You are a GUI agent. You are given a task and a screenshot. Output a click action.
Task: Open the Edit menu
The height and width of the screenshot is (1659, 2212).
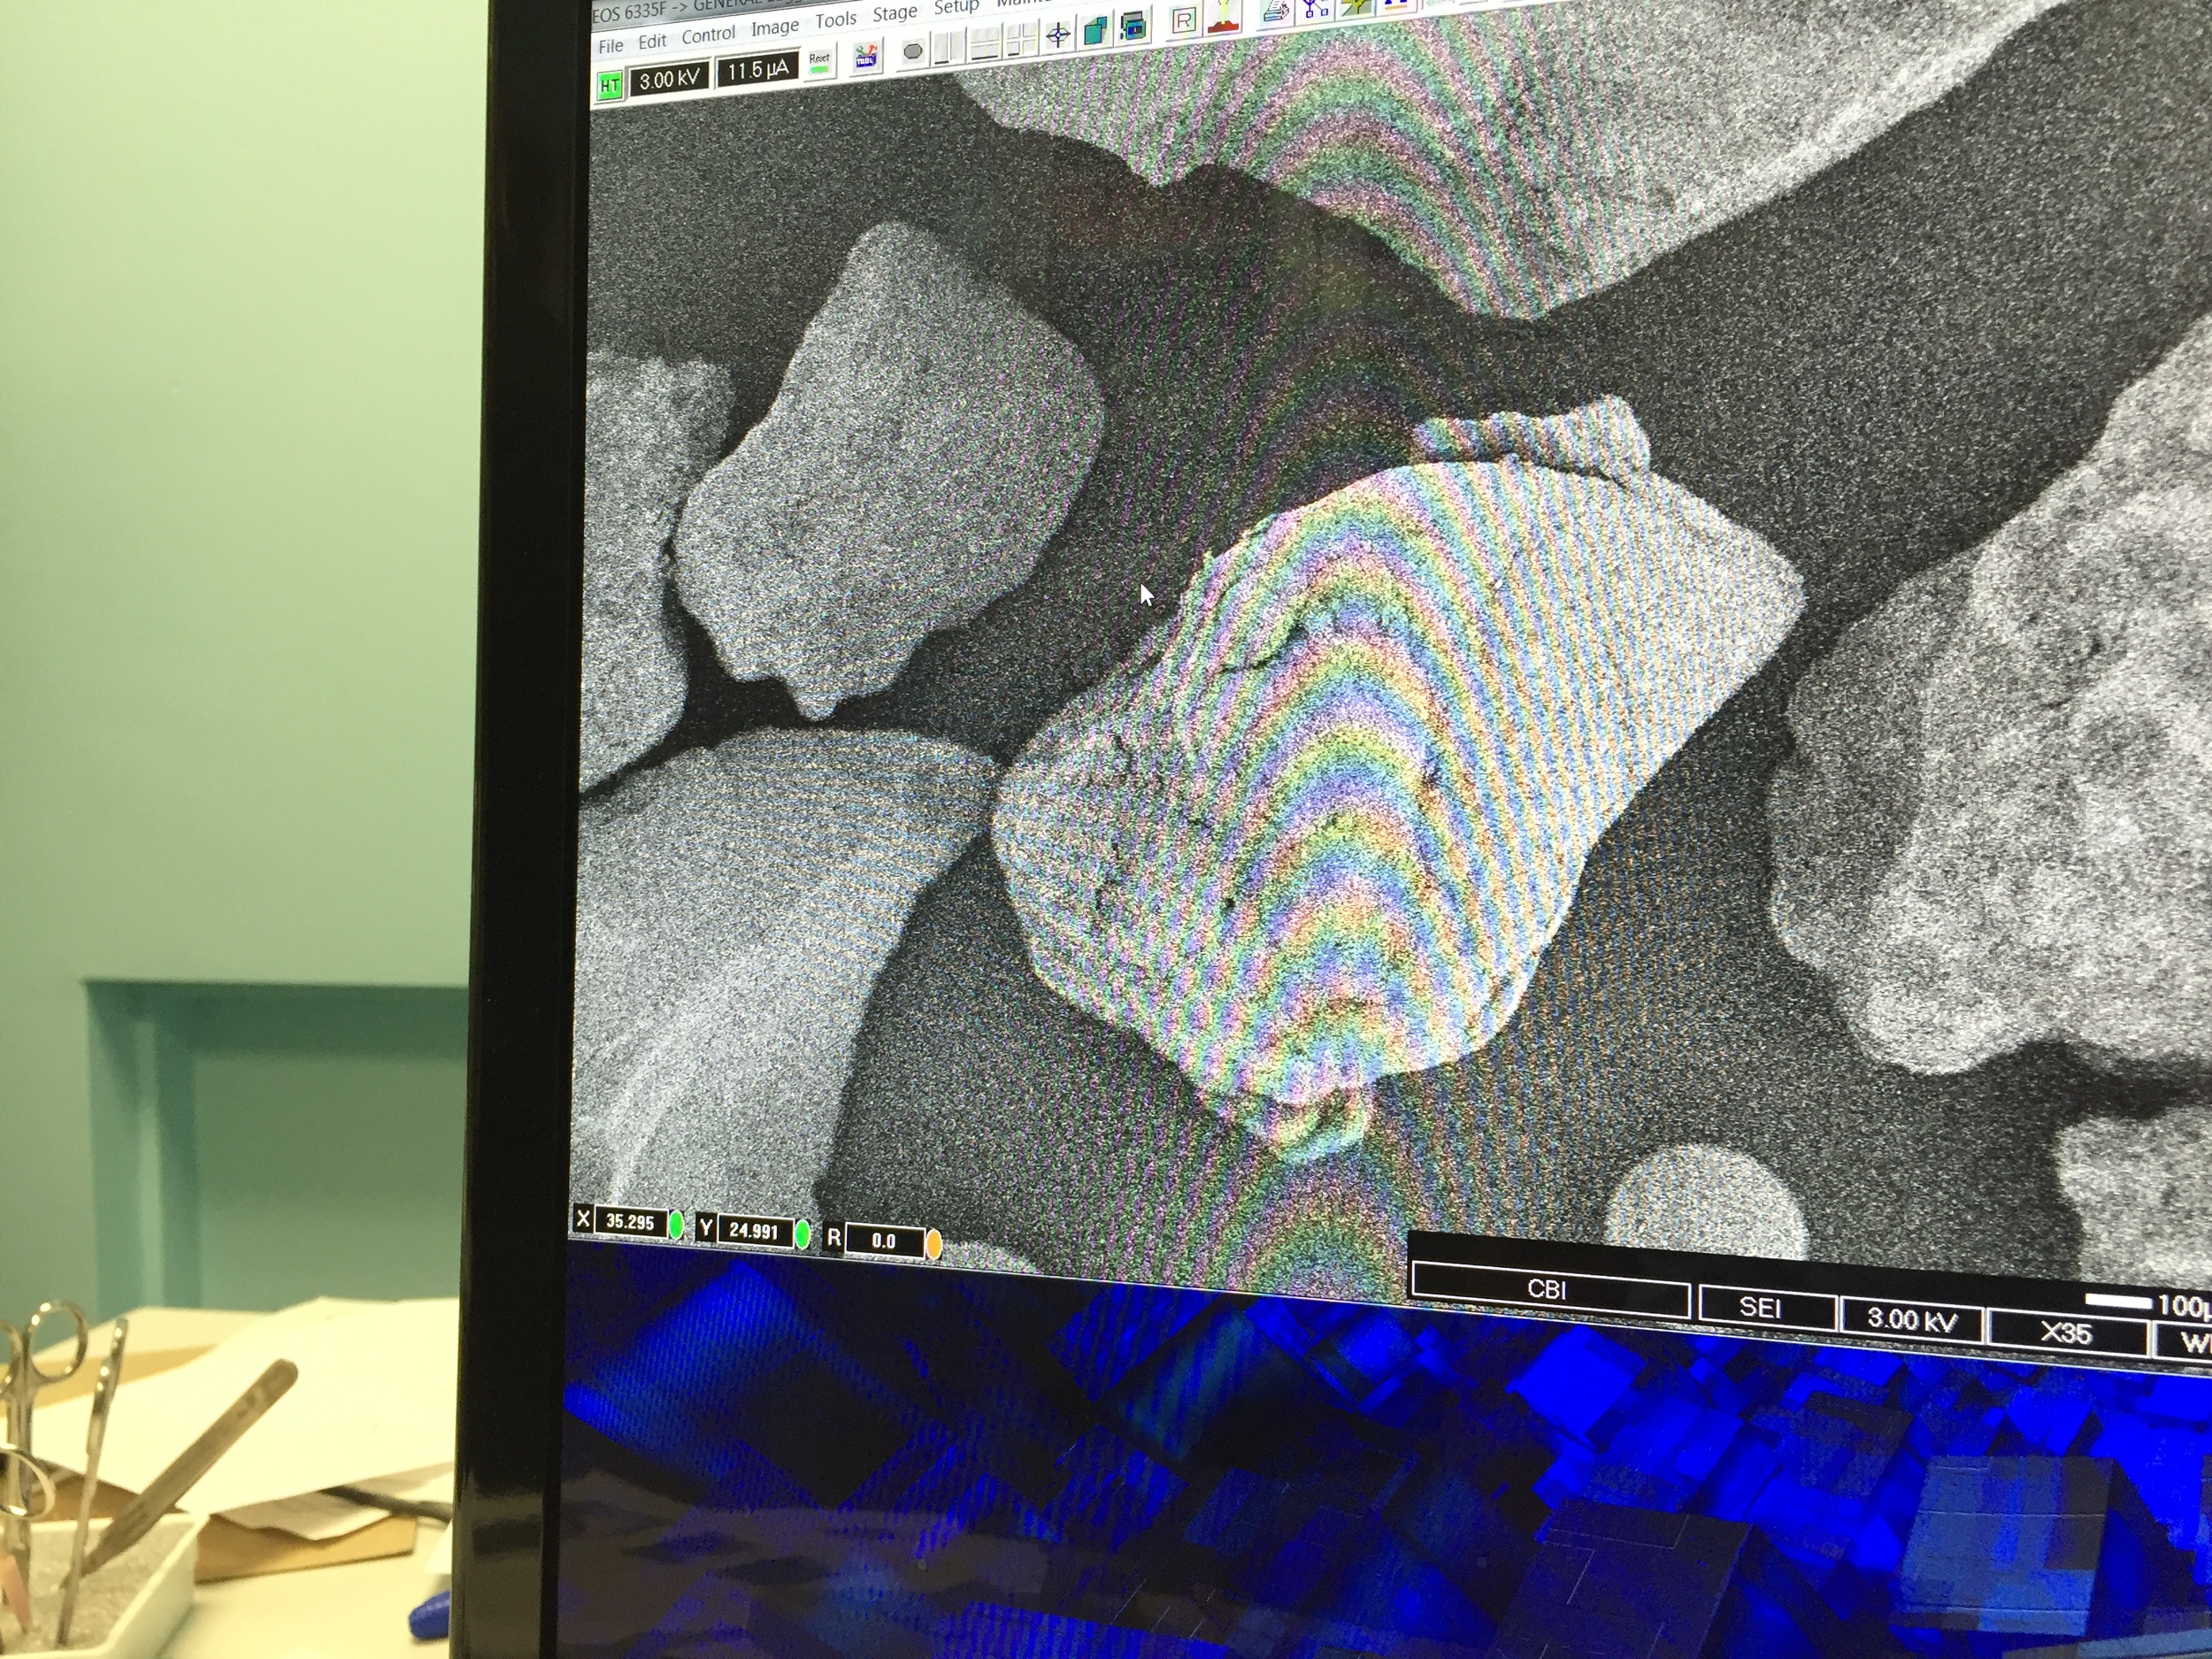652,41
